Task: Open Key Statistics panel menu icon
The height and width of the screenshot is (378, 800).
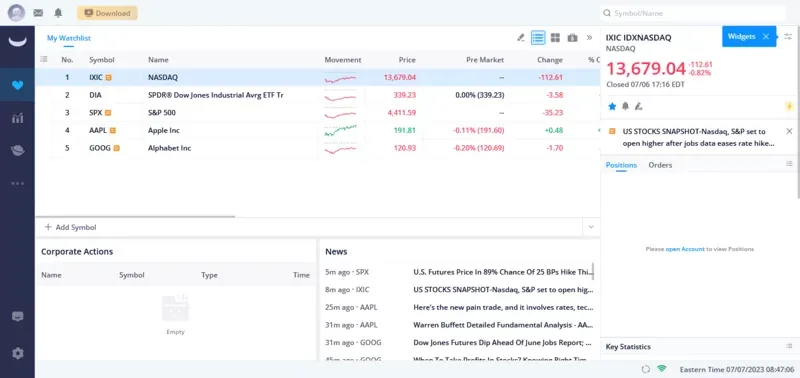Action: [x=789, y=346]
